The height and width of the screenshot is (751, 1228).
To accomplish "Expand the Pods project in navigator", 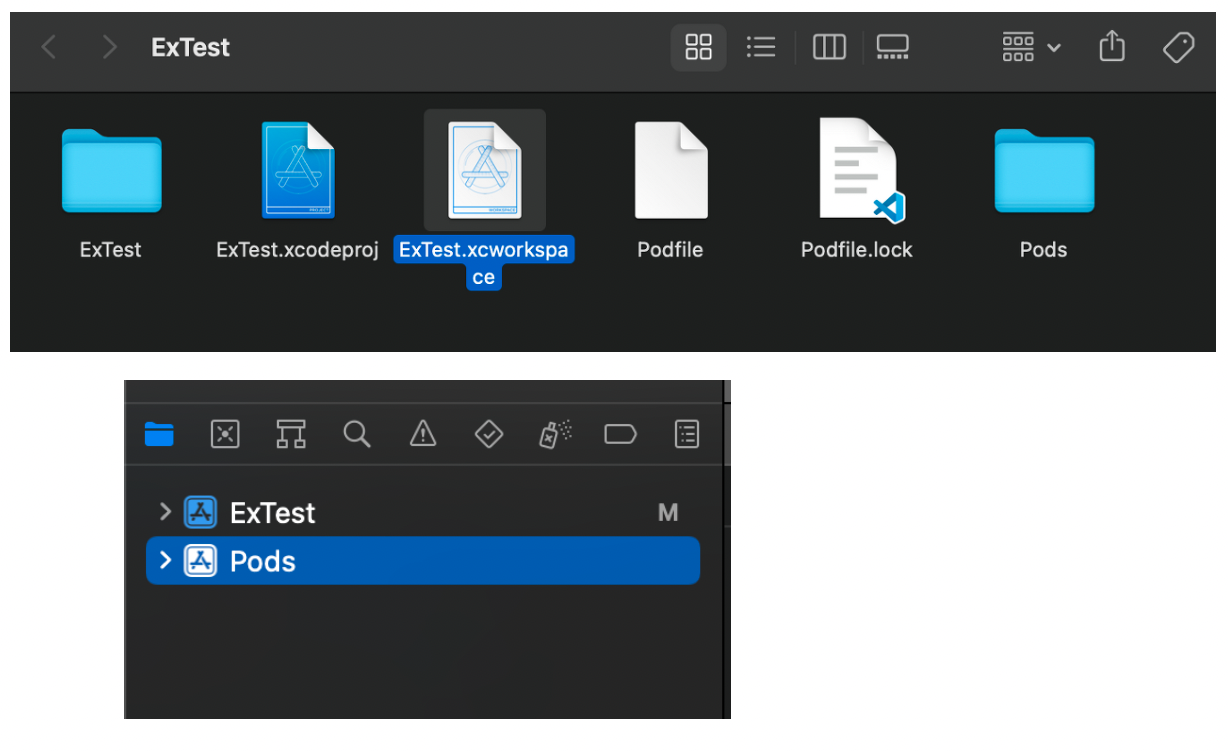I will coord(166,560).
